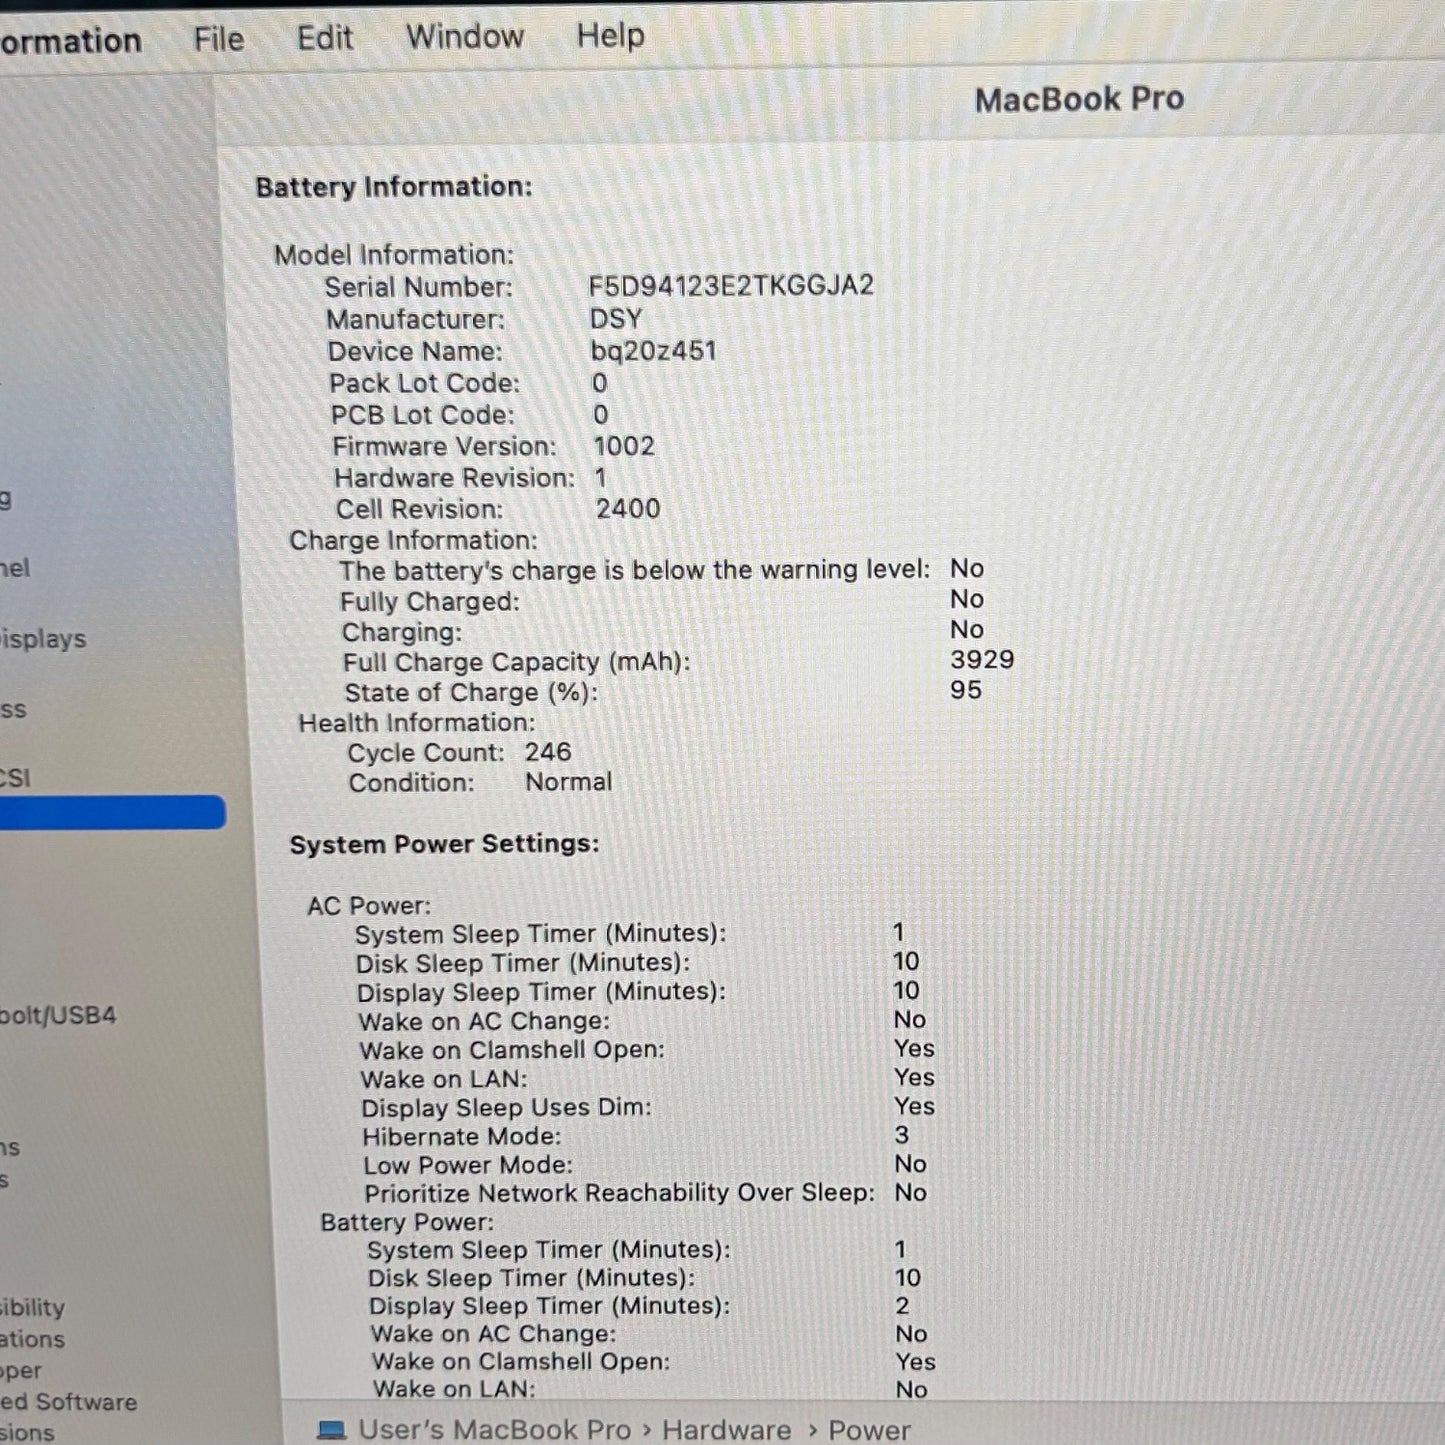Select Accessibility in the sidebar
The height and width of the screenshot is (1445, 1445).
(x=33, y=1308)
